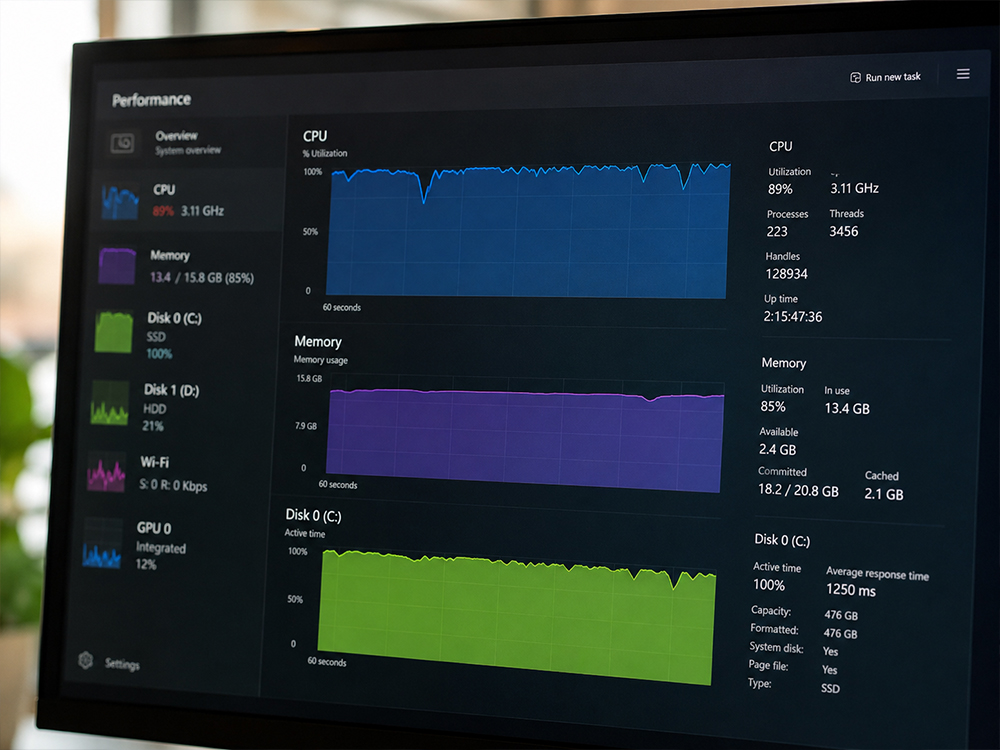
Task: Click the System disk value Yes
Action: point(830,652)
